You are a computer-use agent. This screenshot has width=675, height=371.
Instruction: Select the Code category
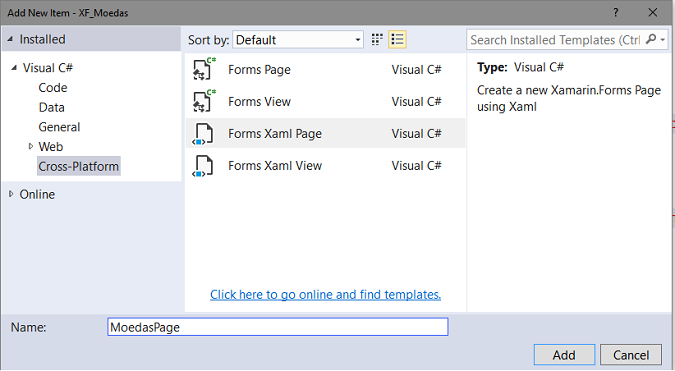53,87
